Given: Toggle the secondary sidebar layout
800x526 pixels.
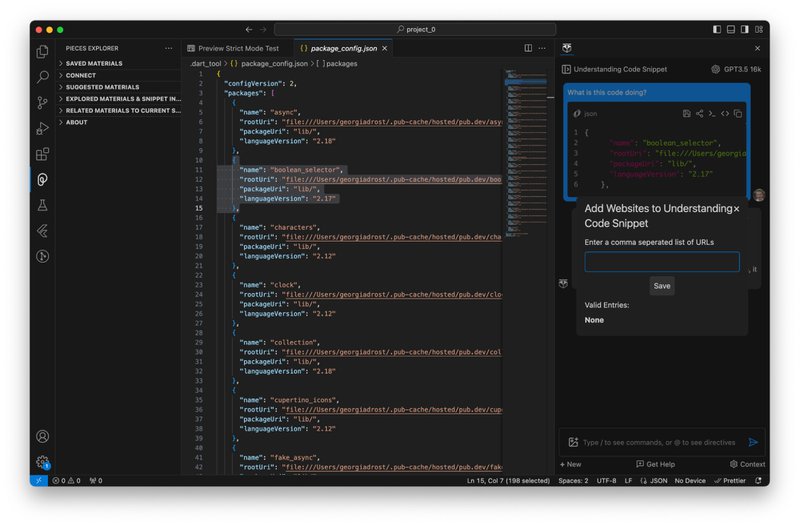Looking at the screenshot, I should pyautogui.click(x=745, y=30).
